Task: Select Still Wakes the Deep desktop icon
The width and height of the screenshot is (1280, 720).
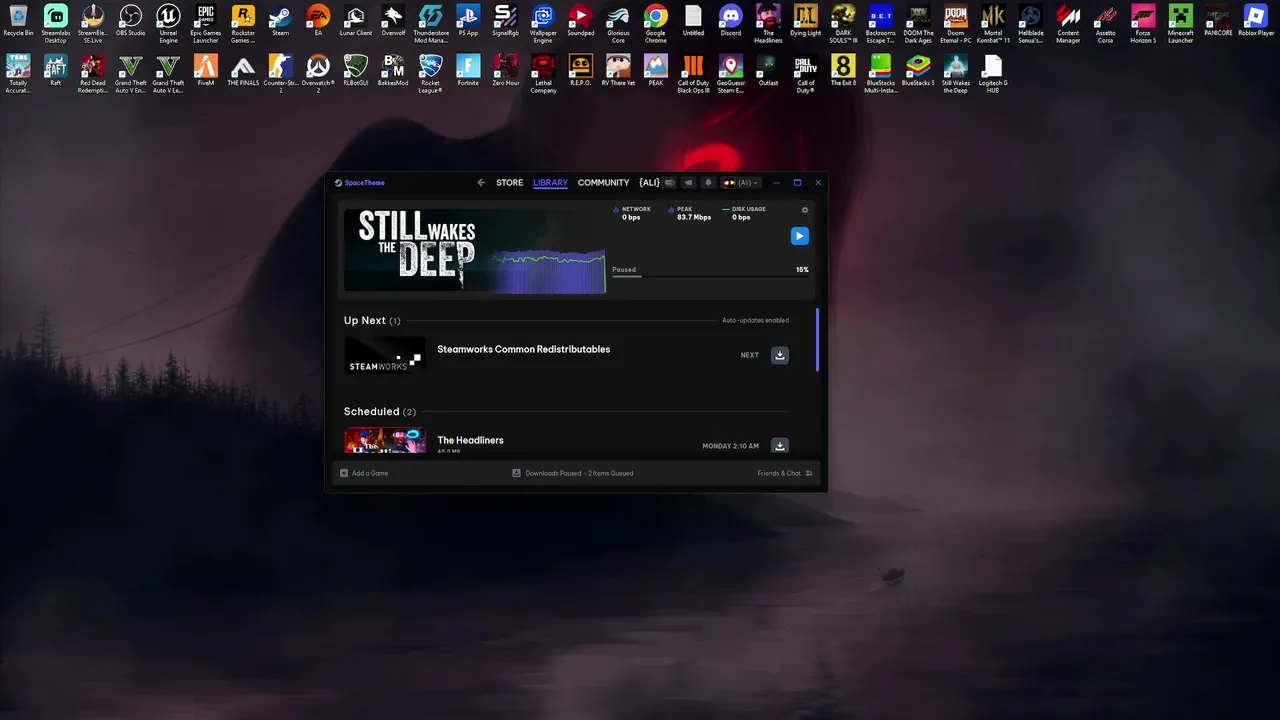Action: [x=956, y=72]
